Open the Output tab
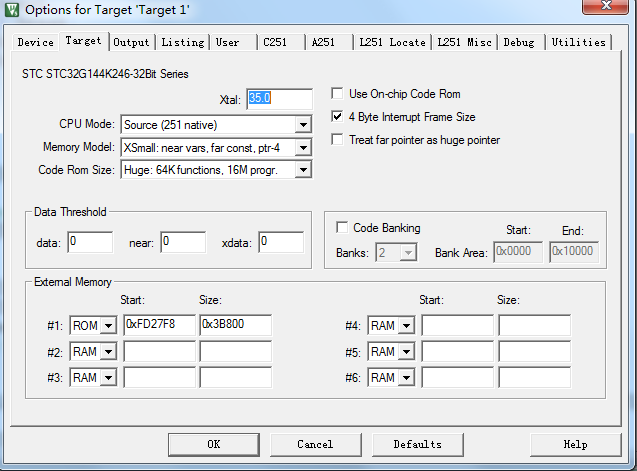The image size is (637, 471). pos(131,42)
